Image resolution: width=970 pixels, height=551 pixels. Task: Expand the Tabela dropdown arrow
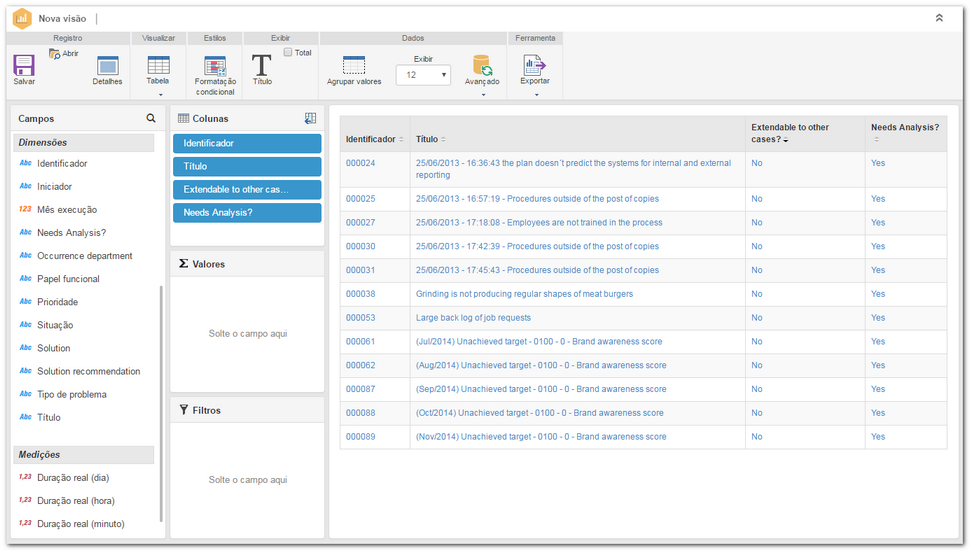[161, 95]
